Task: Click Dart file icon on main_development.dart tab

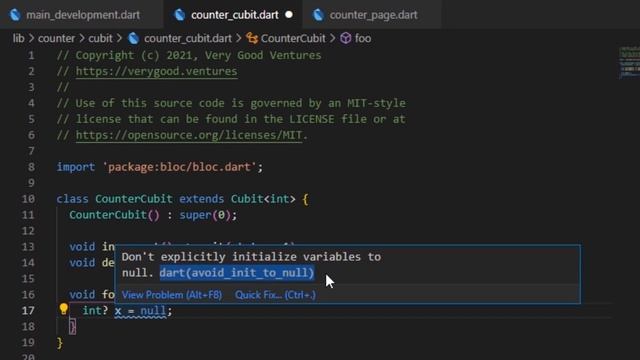Action: point(15,15)
